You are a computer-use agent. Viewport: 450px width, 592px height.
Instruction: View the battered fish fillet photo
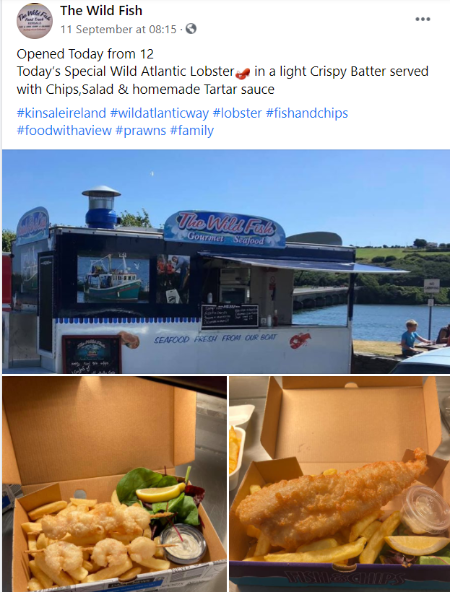340,484
